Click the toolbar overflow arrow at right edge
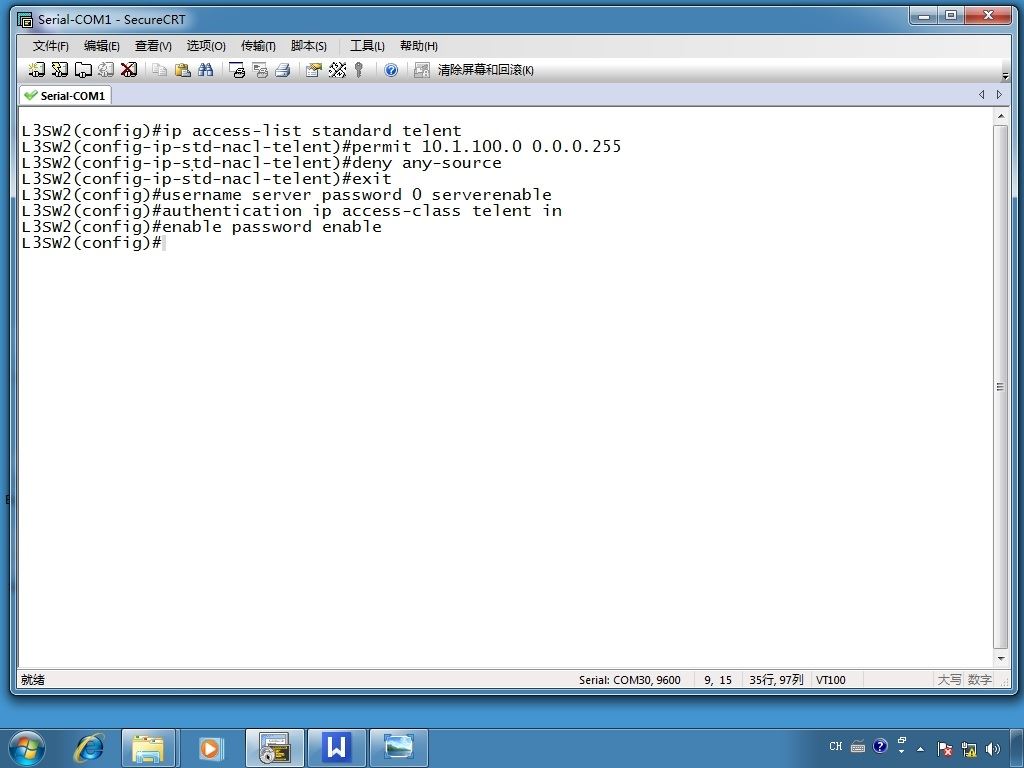Viewport: 1024px width, 768px height. 1005,75
